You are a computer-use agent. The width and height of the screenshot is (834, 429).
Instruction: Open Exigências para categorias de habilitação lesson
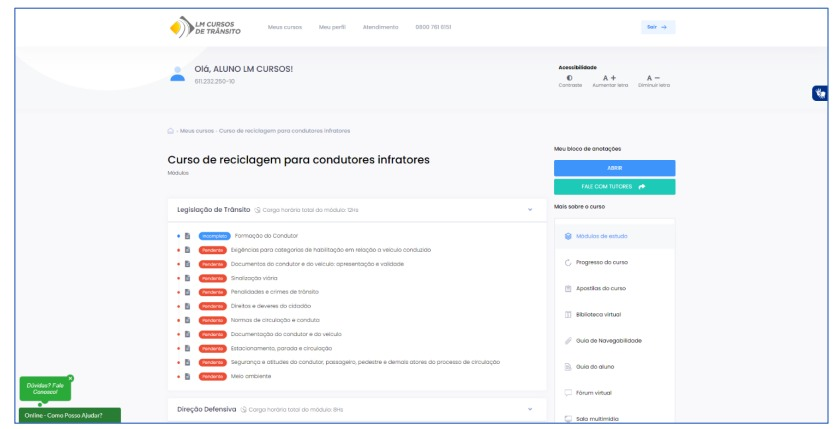point(330,250)
